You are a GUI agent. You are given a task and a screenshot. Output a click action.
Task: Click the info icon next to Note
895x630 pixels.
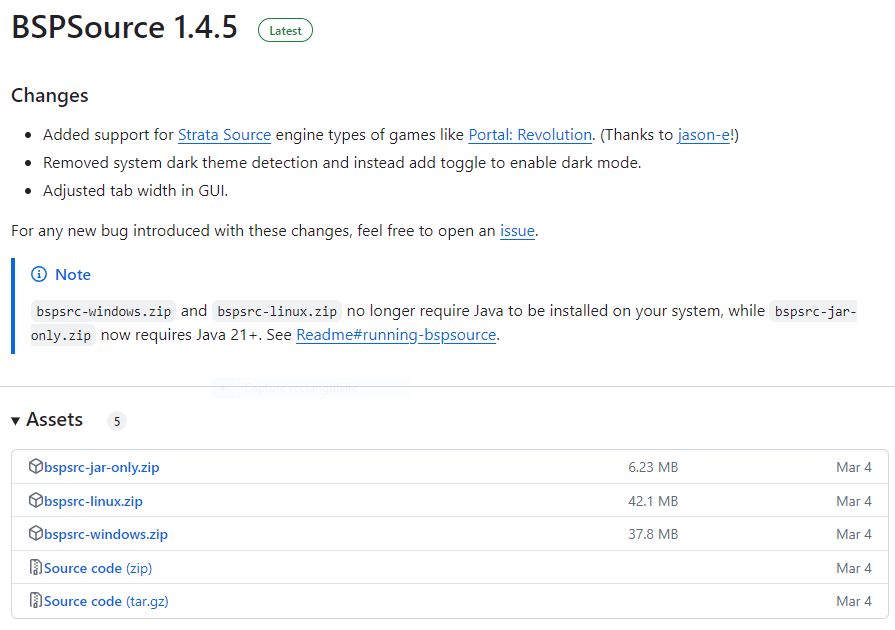click(39, 274)
